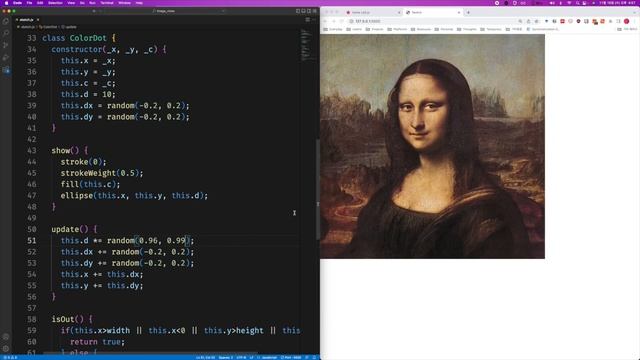Open the Source Control view in activity bar

[6, 45]
